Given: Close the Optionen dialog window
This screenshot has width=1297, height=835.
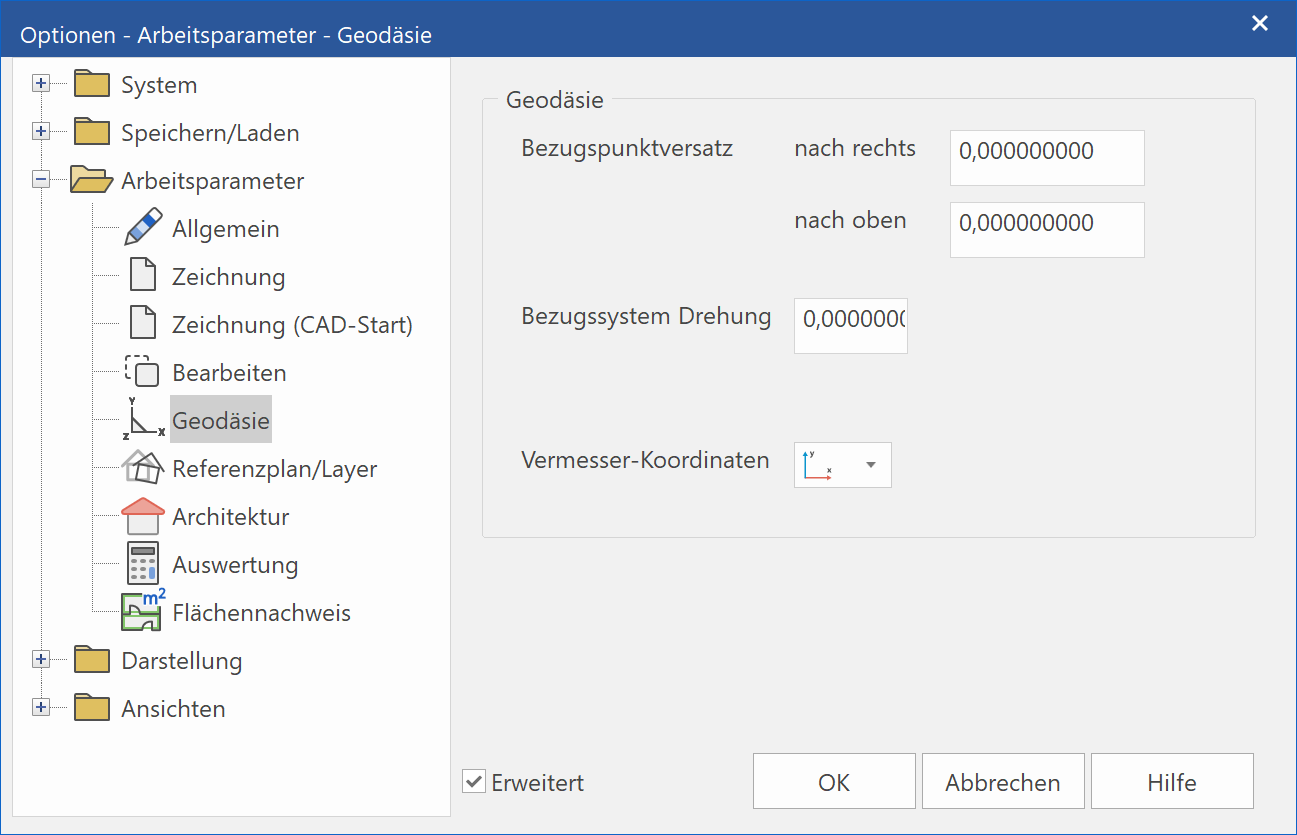Looking at the screenshot, I should [x=1260, y=23].
